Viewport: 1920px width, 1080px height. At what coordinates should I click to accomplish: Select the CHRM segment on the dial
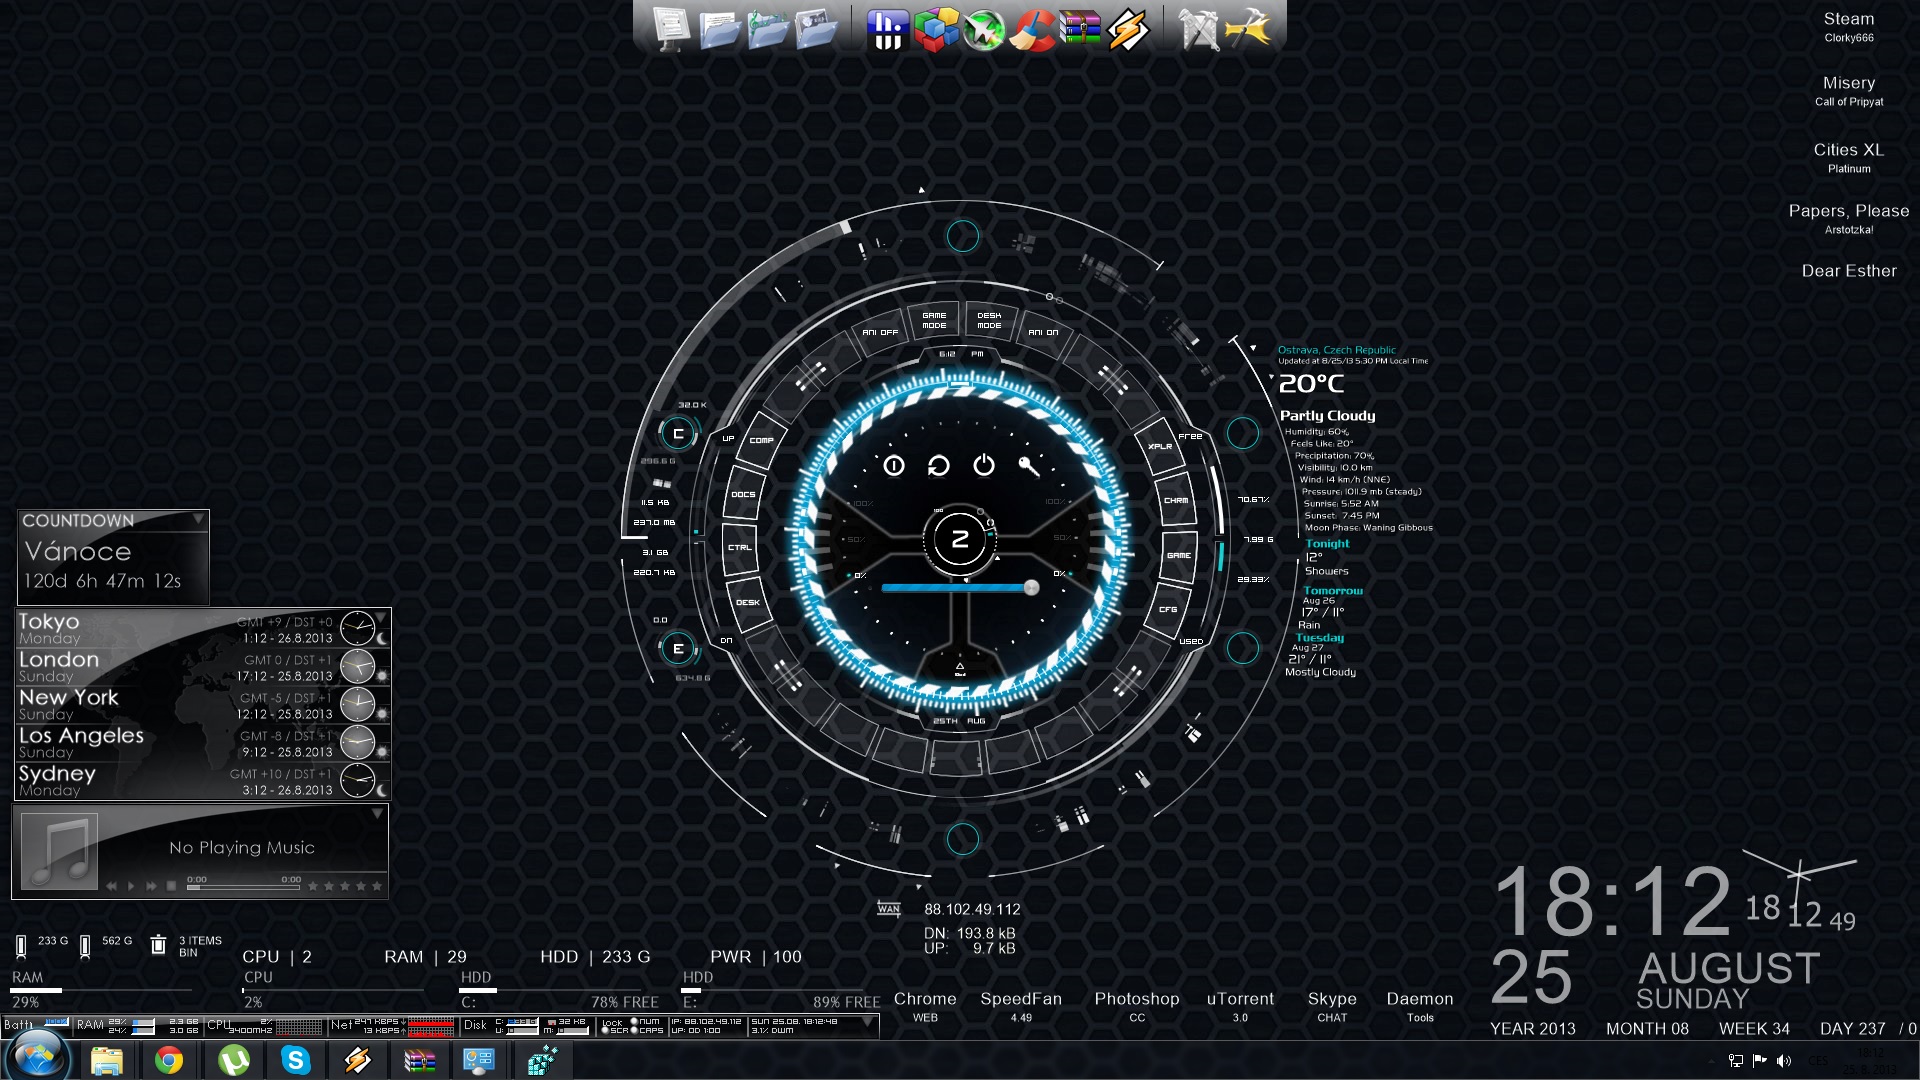[x=1176, y=500]
